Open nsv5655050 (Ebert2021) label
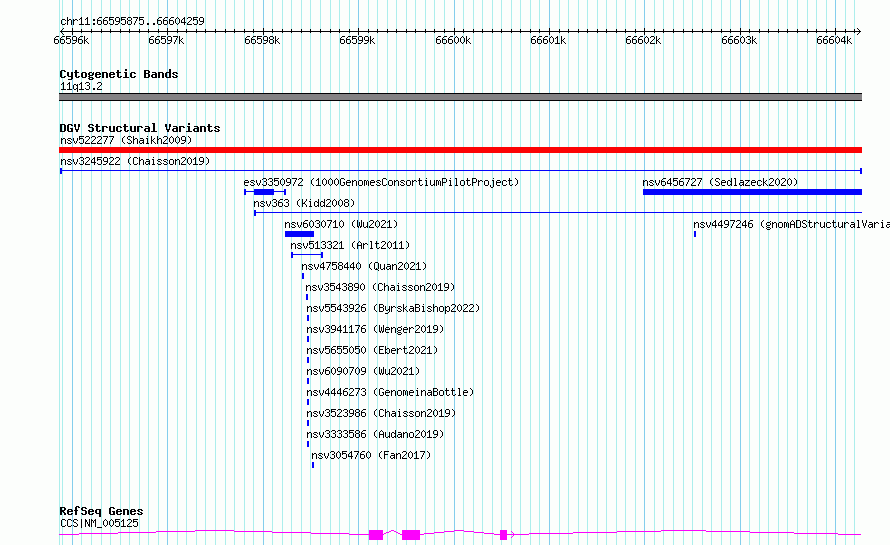 point(372,350)
